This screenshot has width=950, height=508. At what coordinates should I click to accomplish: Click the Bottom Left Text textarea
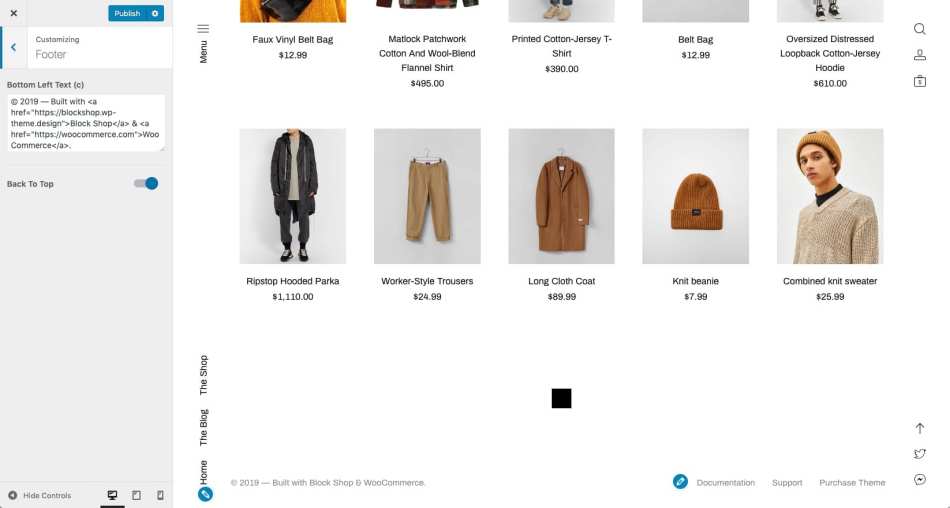pos(86,123)
